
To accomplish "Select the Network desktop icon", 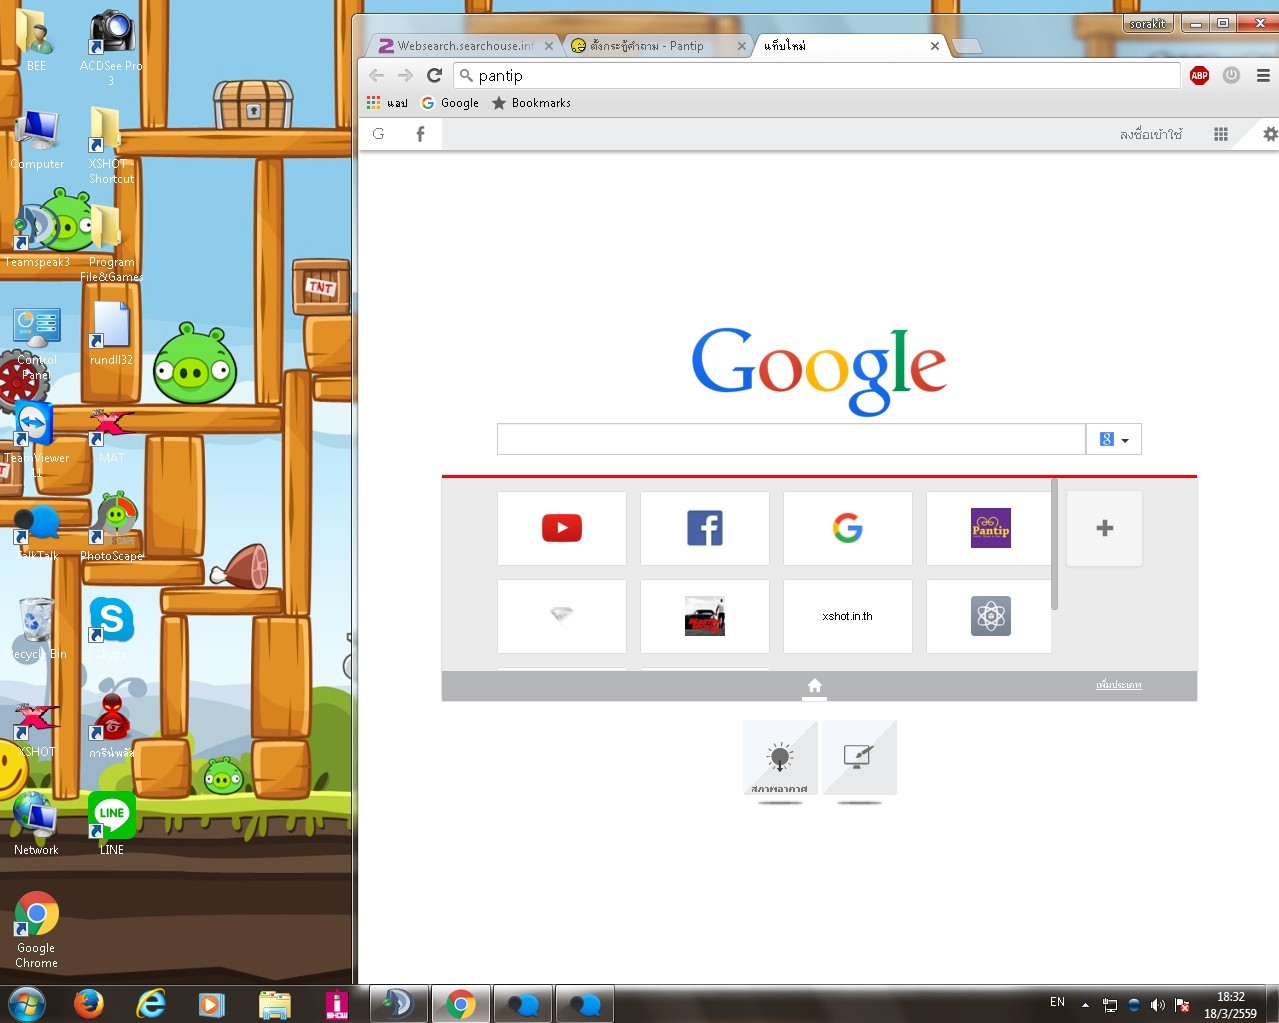I will [x=36, y=825].
